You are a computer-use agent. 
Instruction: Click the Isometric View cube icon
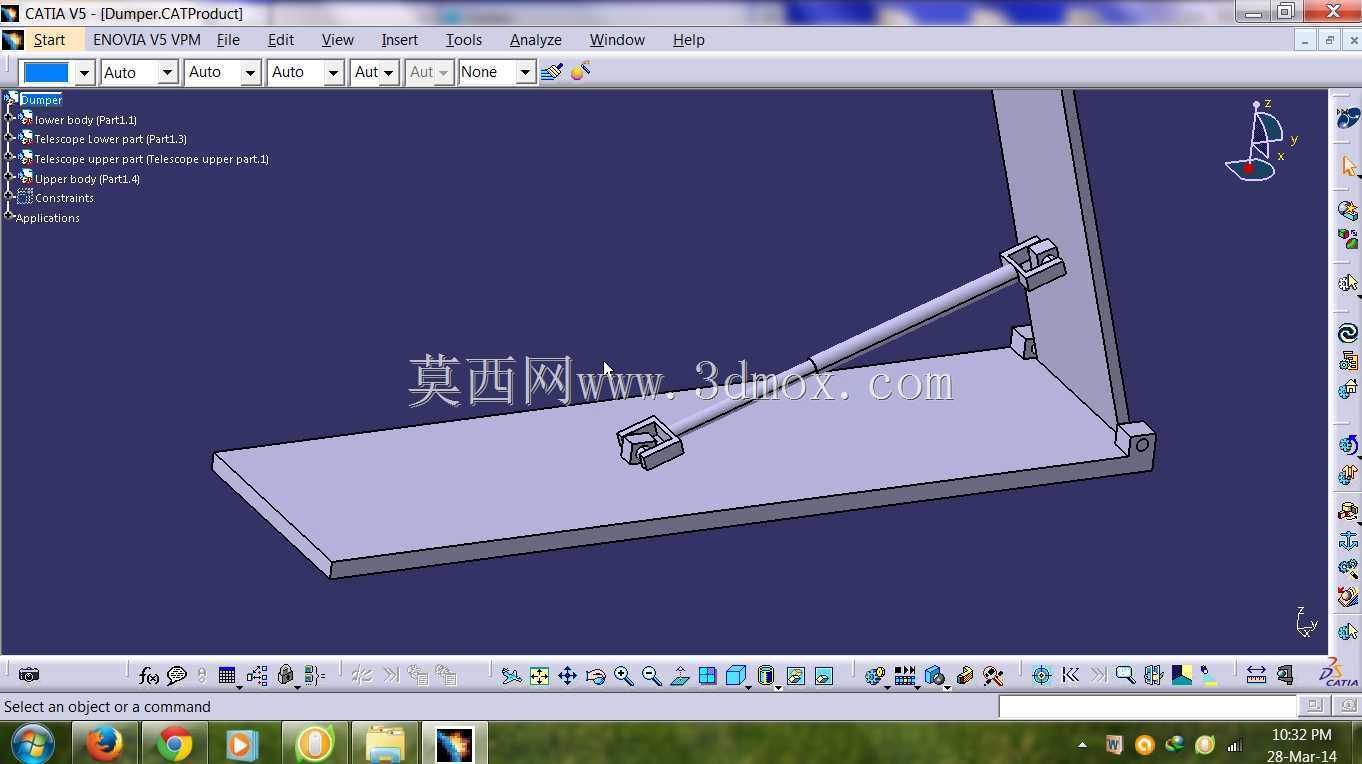[736, 676]
